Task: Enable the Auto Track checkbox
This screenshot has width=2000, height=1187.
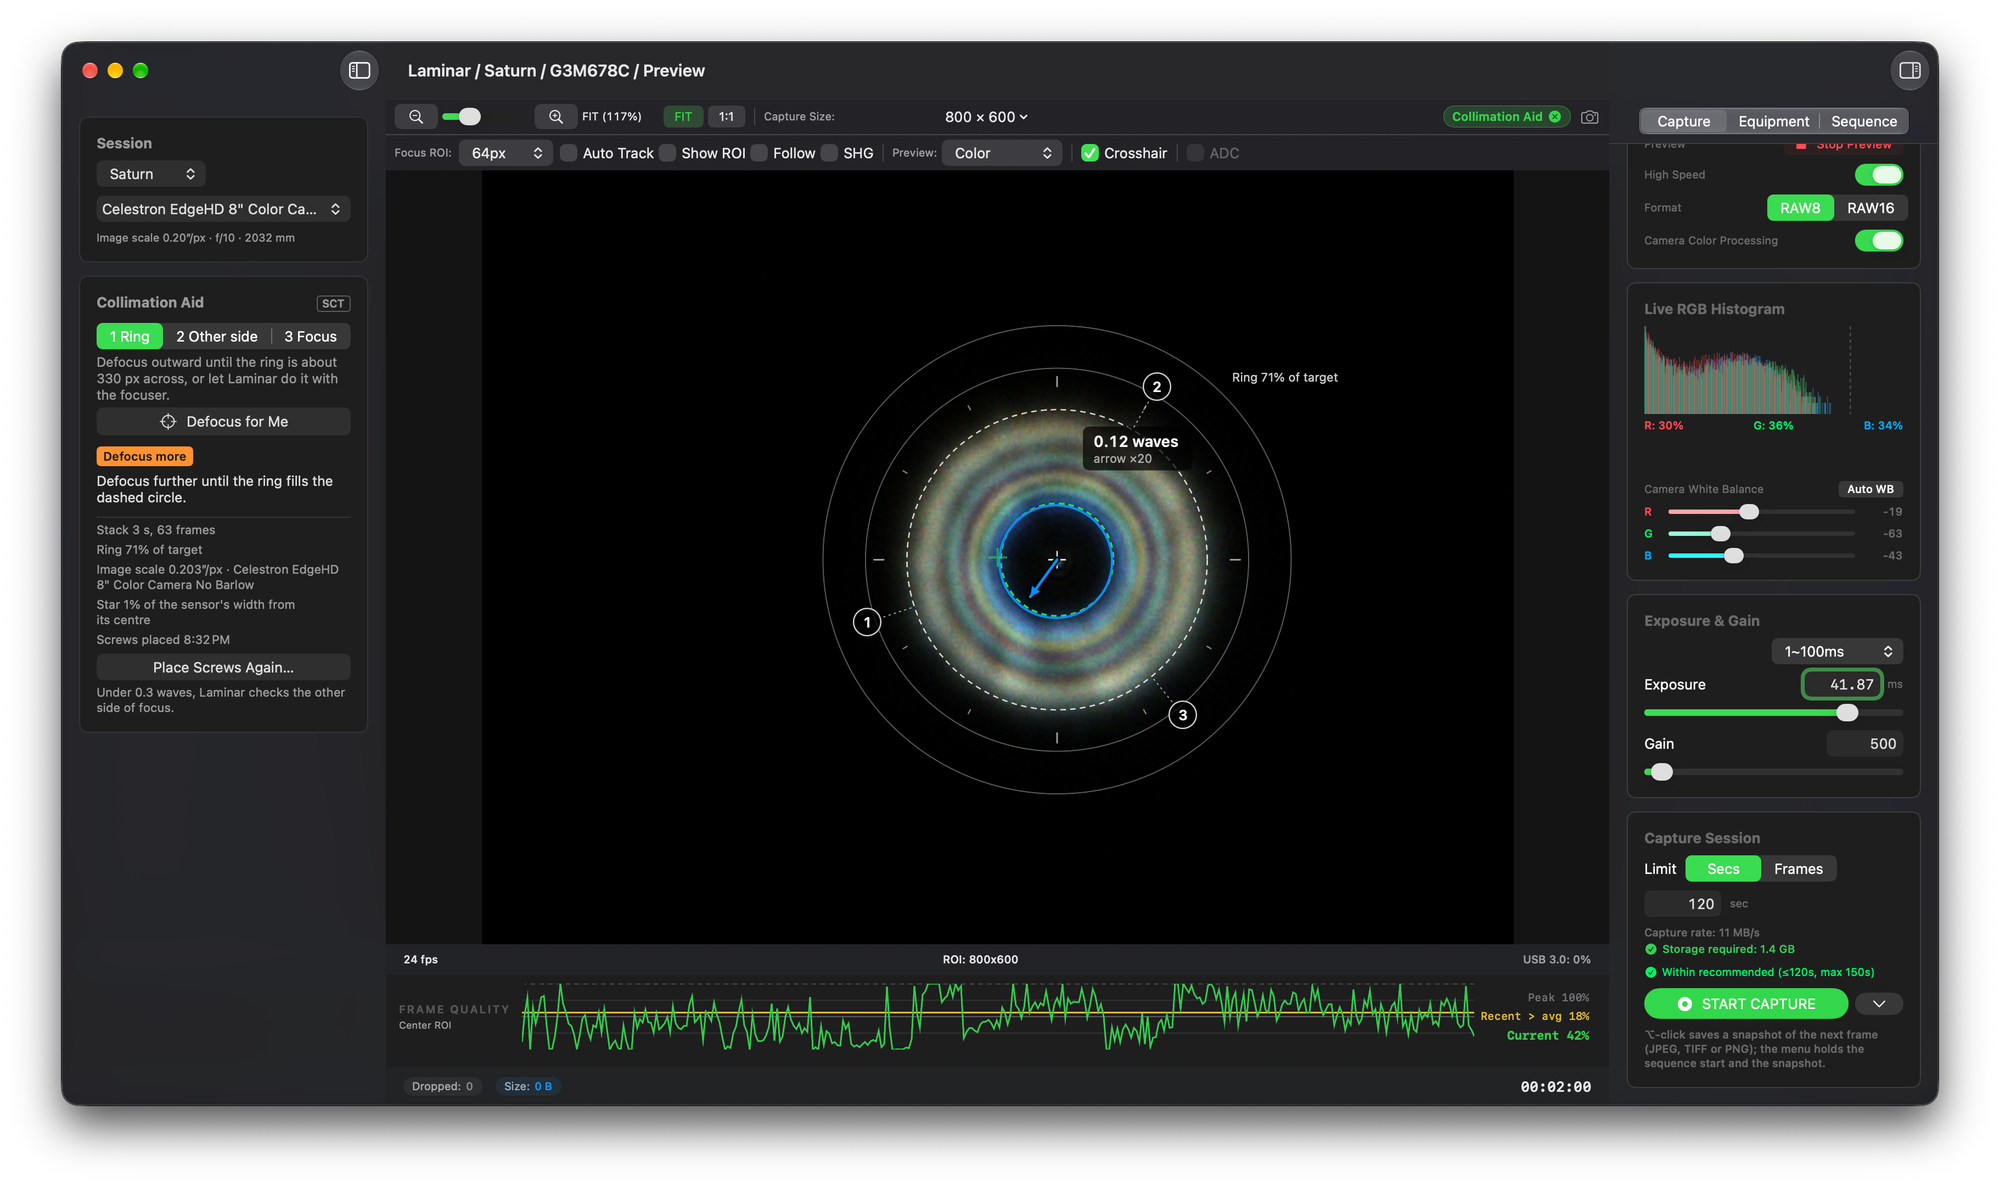Action: (568, 153)
